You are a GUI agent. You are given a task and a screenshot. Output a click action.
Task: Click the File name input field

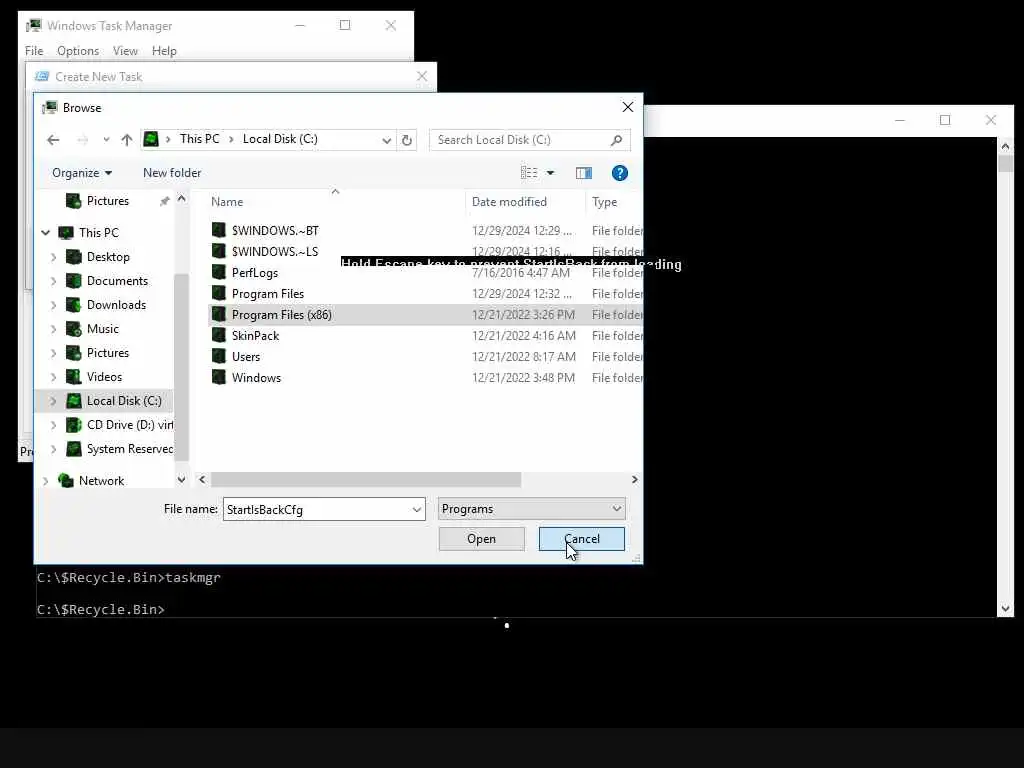tap(317, 509)
